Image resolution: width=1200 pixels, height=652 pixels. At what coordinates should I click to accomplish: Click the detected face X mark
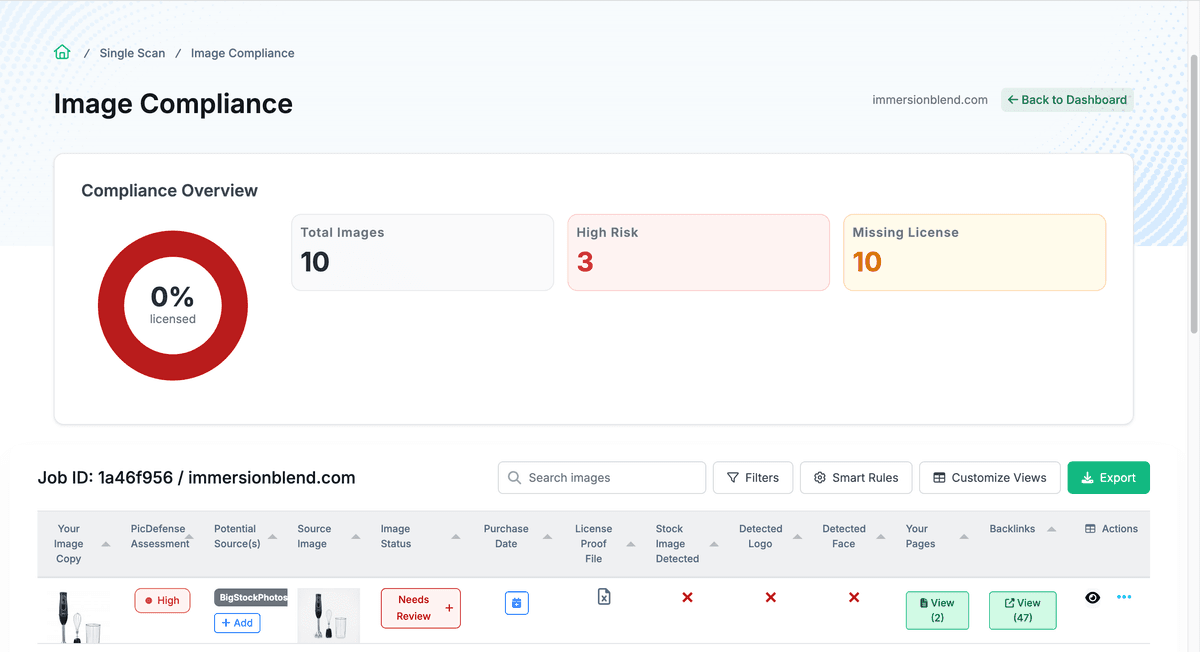click(x=854, y=597)
